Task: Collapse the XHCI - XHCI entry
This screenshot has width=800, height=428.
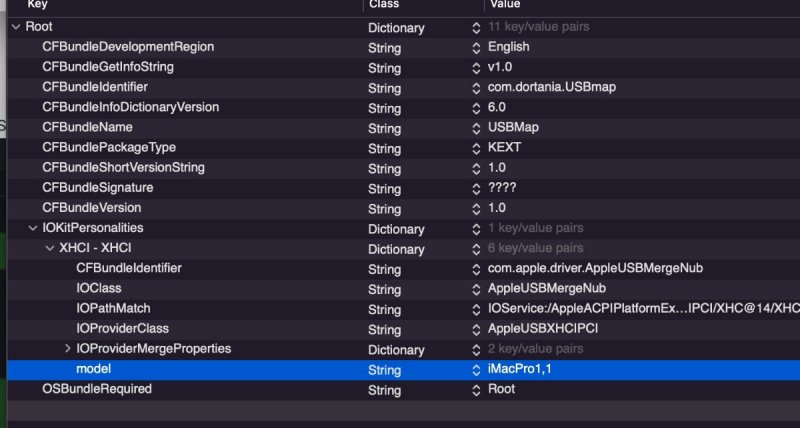Action: click(50, 249)
